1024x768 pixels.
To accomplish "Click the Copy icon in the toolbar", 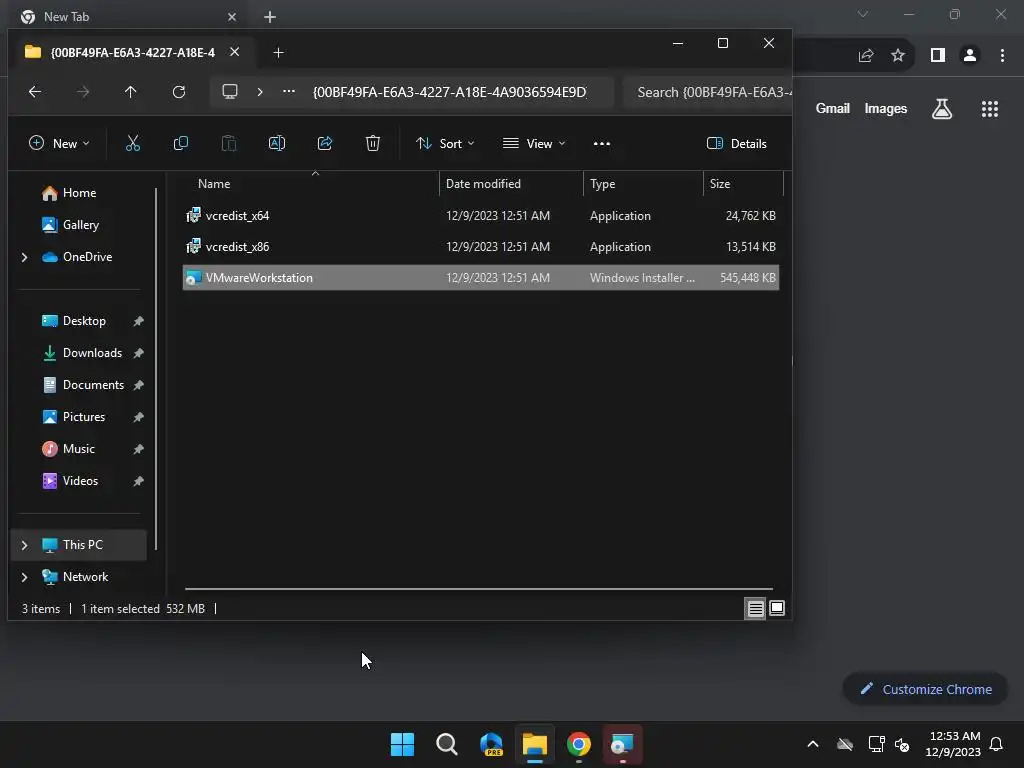I will click(181, 144).
